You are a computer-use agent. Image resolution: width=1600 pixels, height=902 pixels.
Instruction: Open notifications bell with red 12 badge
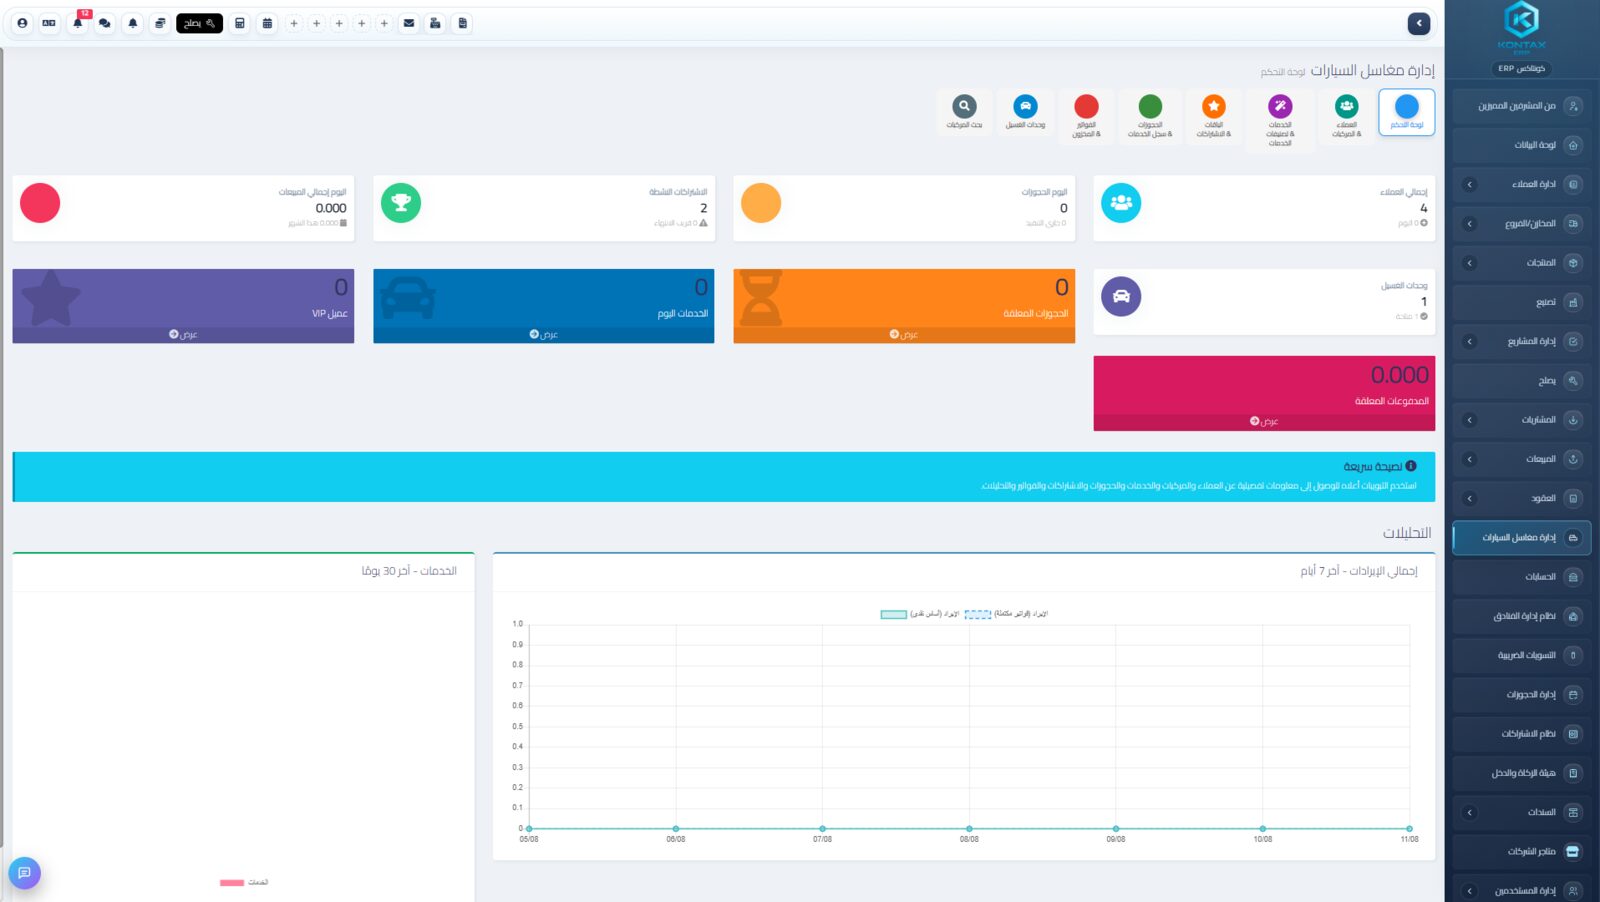[x=78, y=23]
